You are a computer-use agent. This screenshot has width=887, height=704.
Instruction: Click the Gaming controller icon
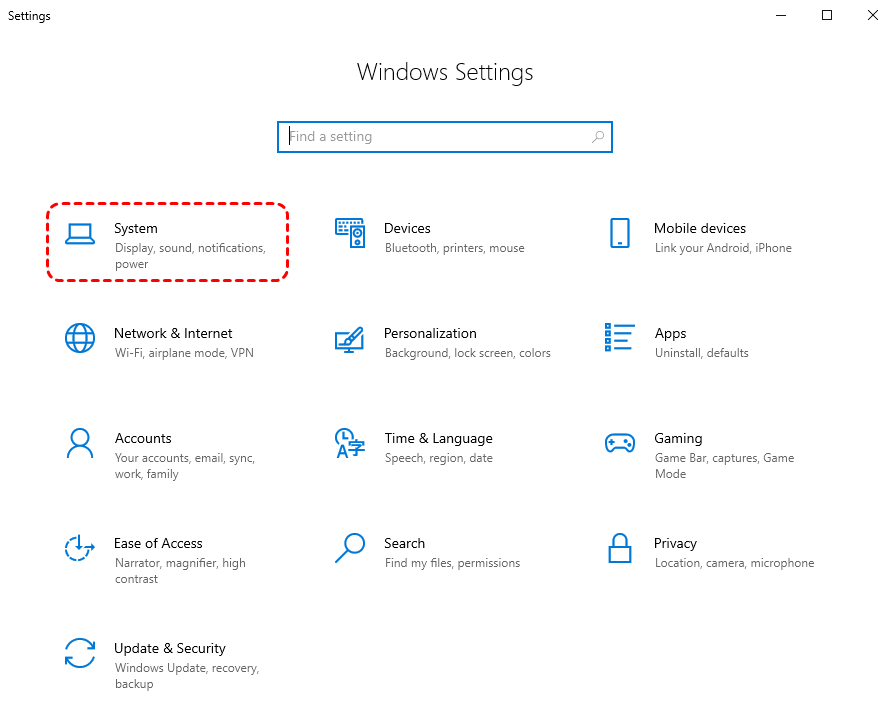619,443
